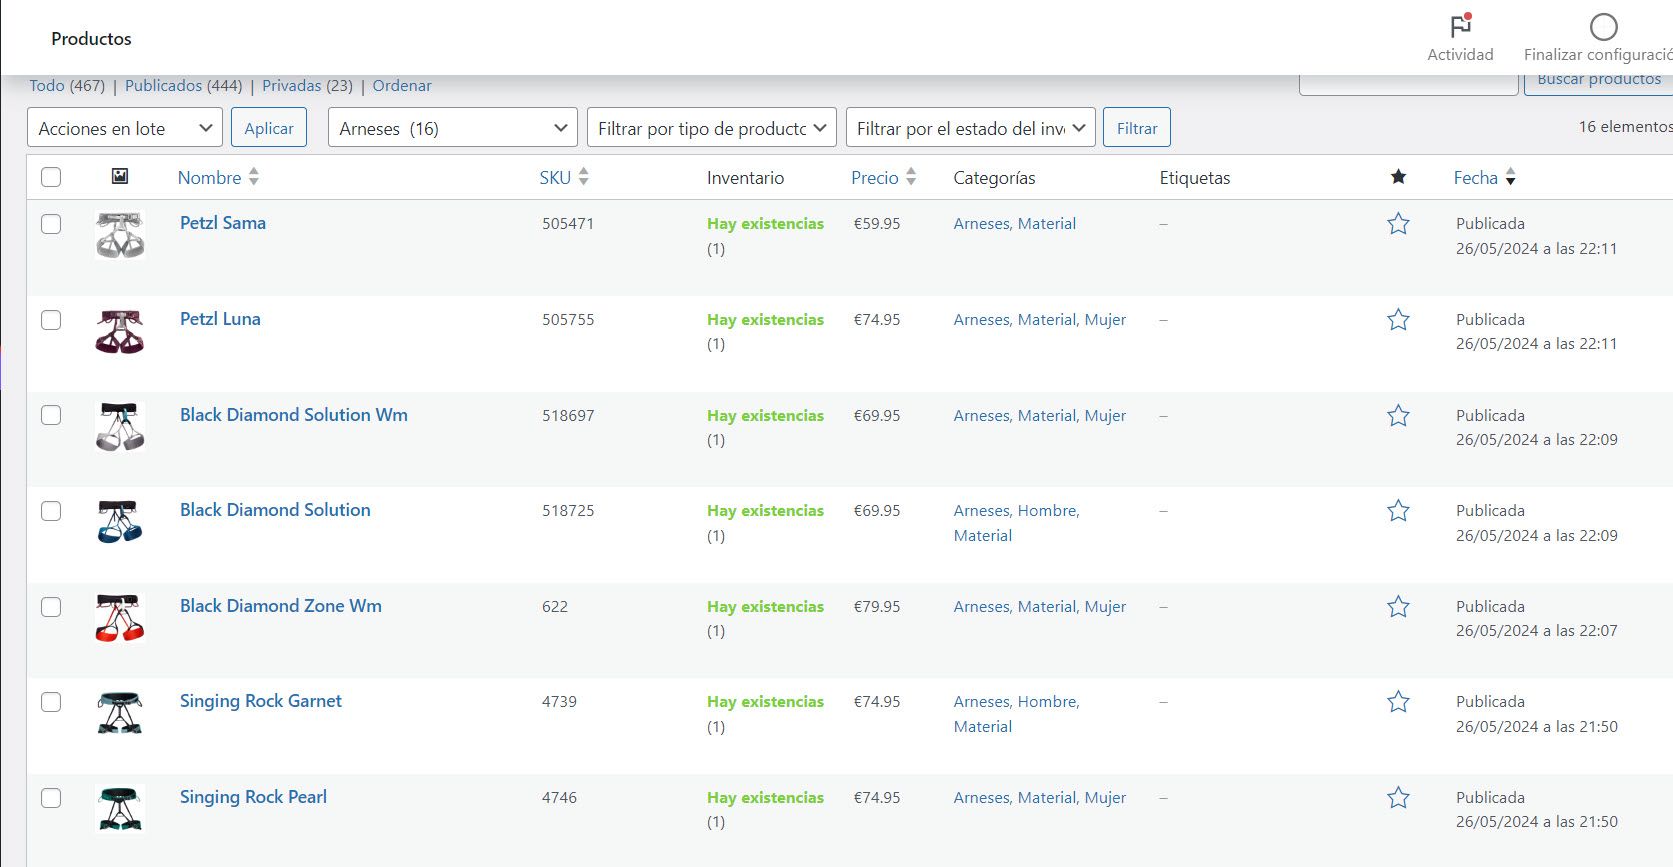Viewport: 1673px width, 867px height.
Task: Check the Singing Rock Garnet row
Action: click(x=51, y=702)
